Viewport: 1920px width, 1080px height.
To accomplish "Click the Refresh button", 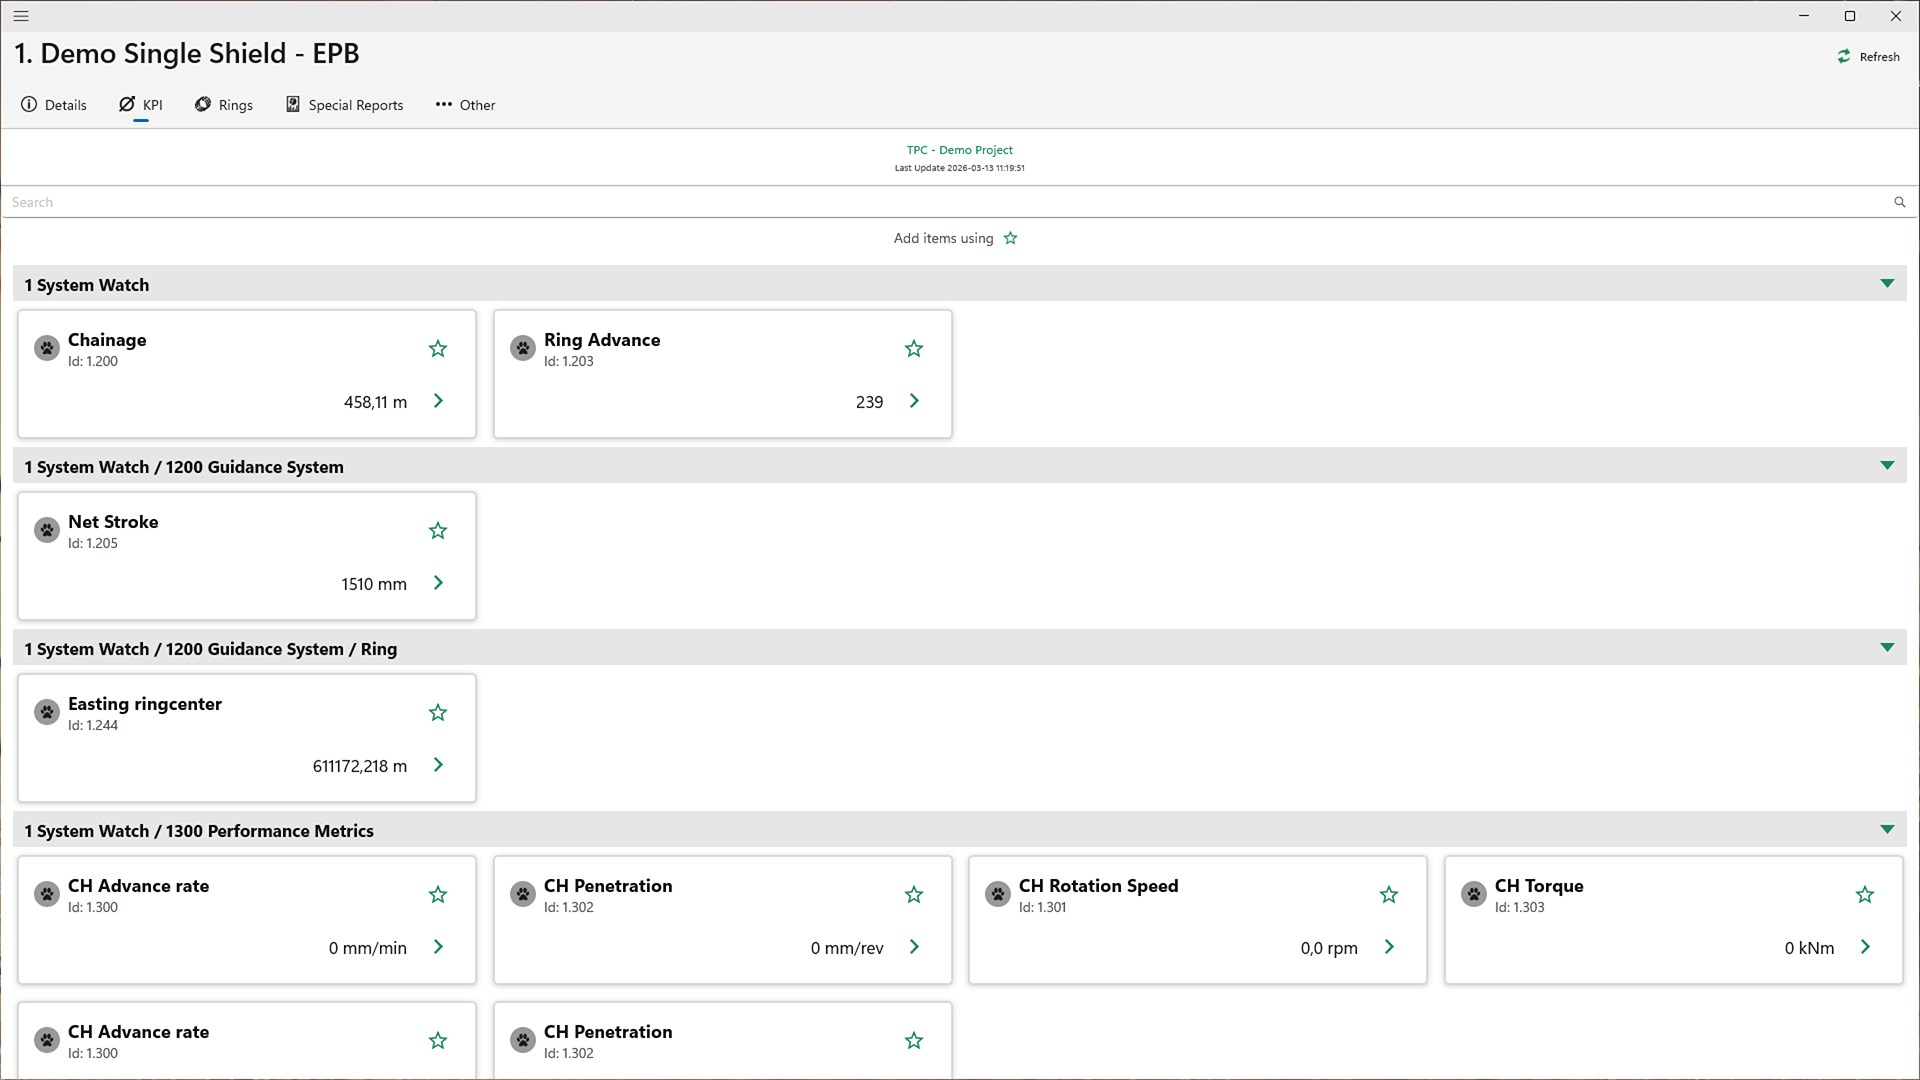I will [1868, 57].
